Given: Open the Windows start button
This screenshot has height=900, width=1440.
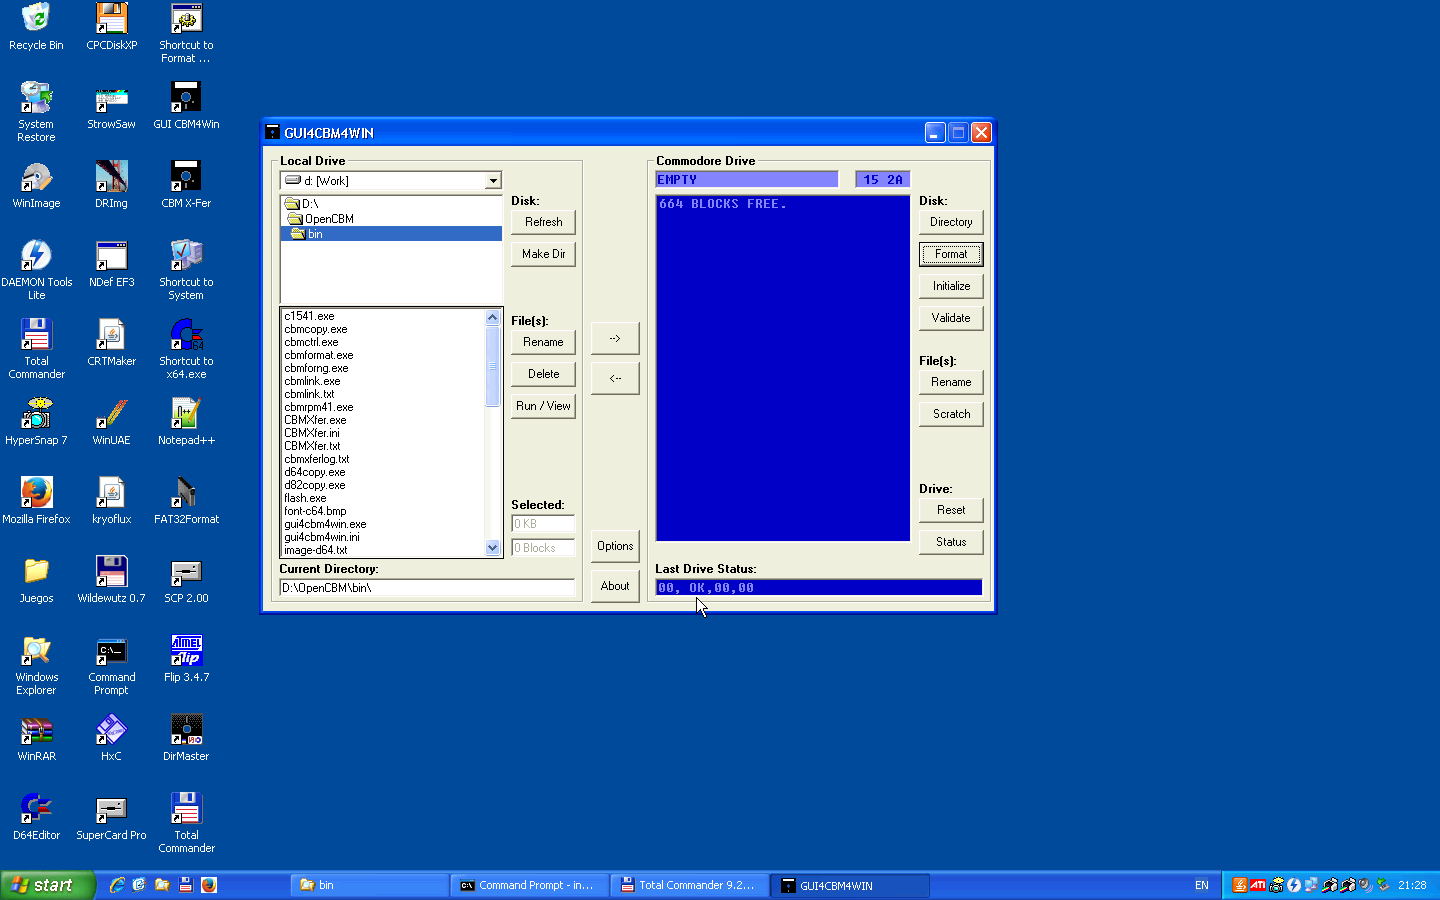Looking at the screenshot, I should pos(47,885).
